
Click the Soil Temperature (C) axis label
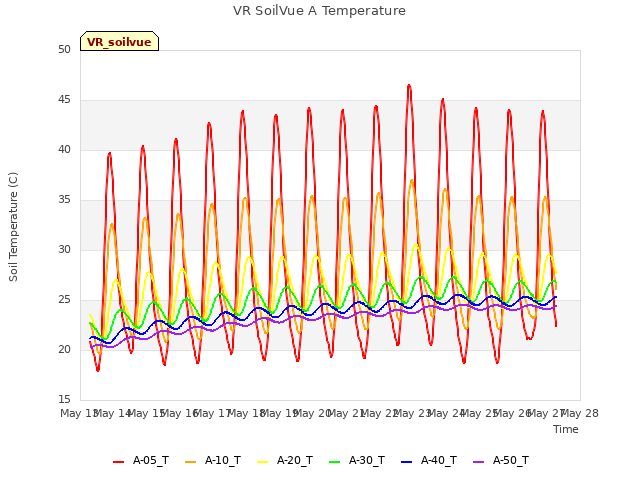pos(13,227)
